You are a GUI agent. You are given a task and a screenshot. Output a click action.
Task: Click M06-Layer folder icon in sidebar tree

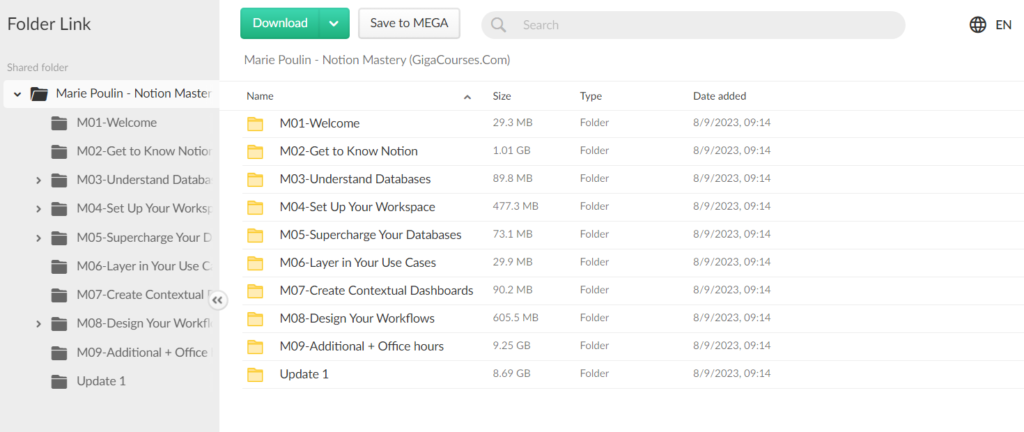click(59, 266)
